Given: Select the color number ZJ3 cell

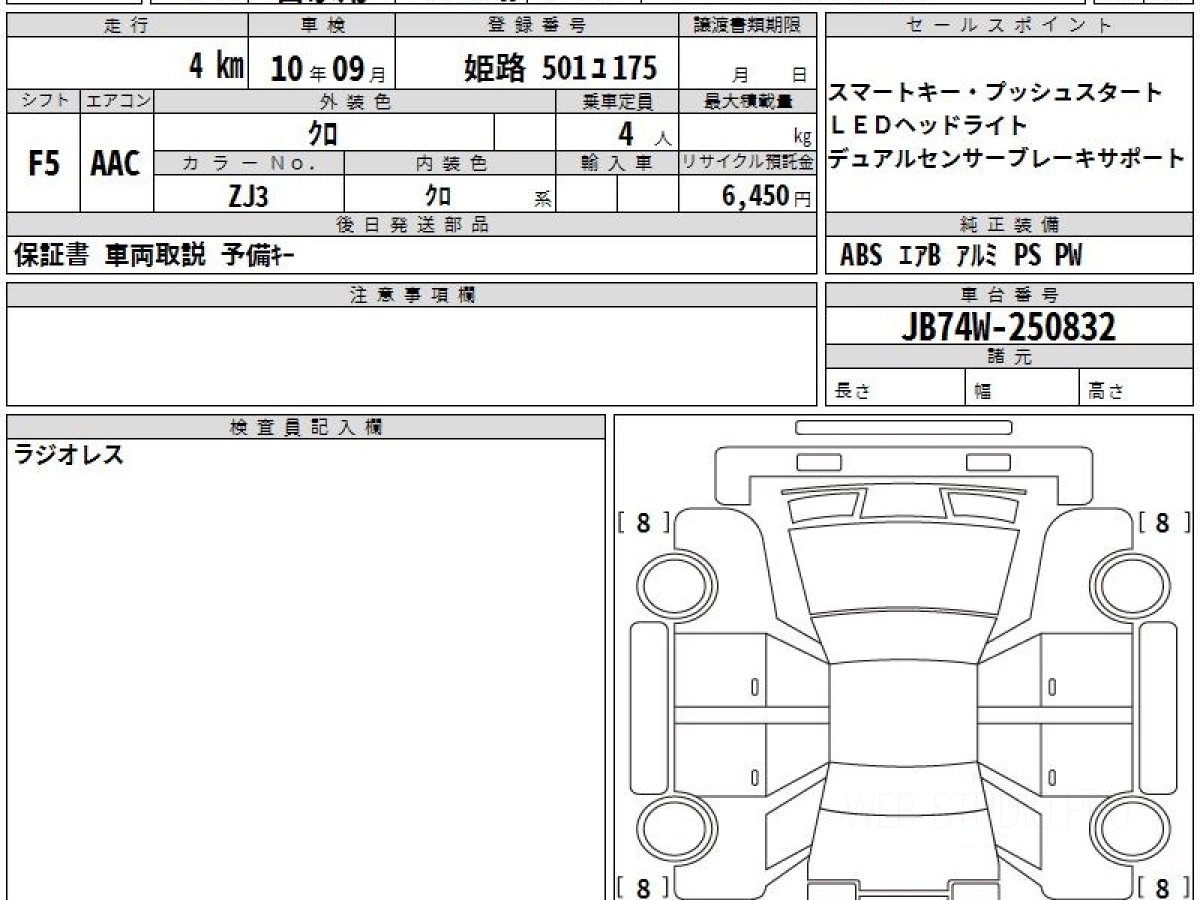Looking at the screenshot, I should tap(249, 196).
